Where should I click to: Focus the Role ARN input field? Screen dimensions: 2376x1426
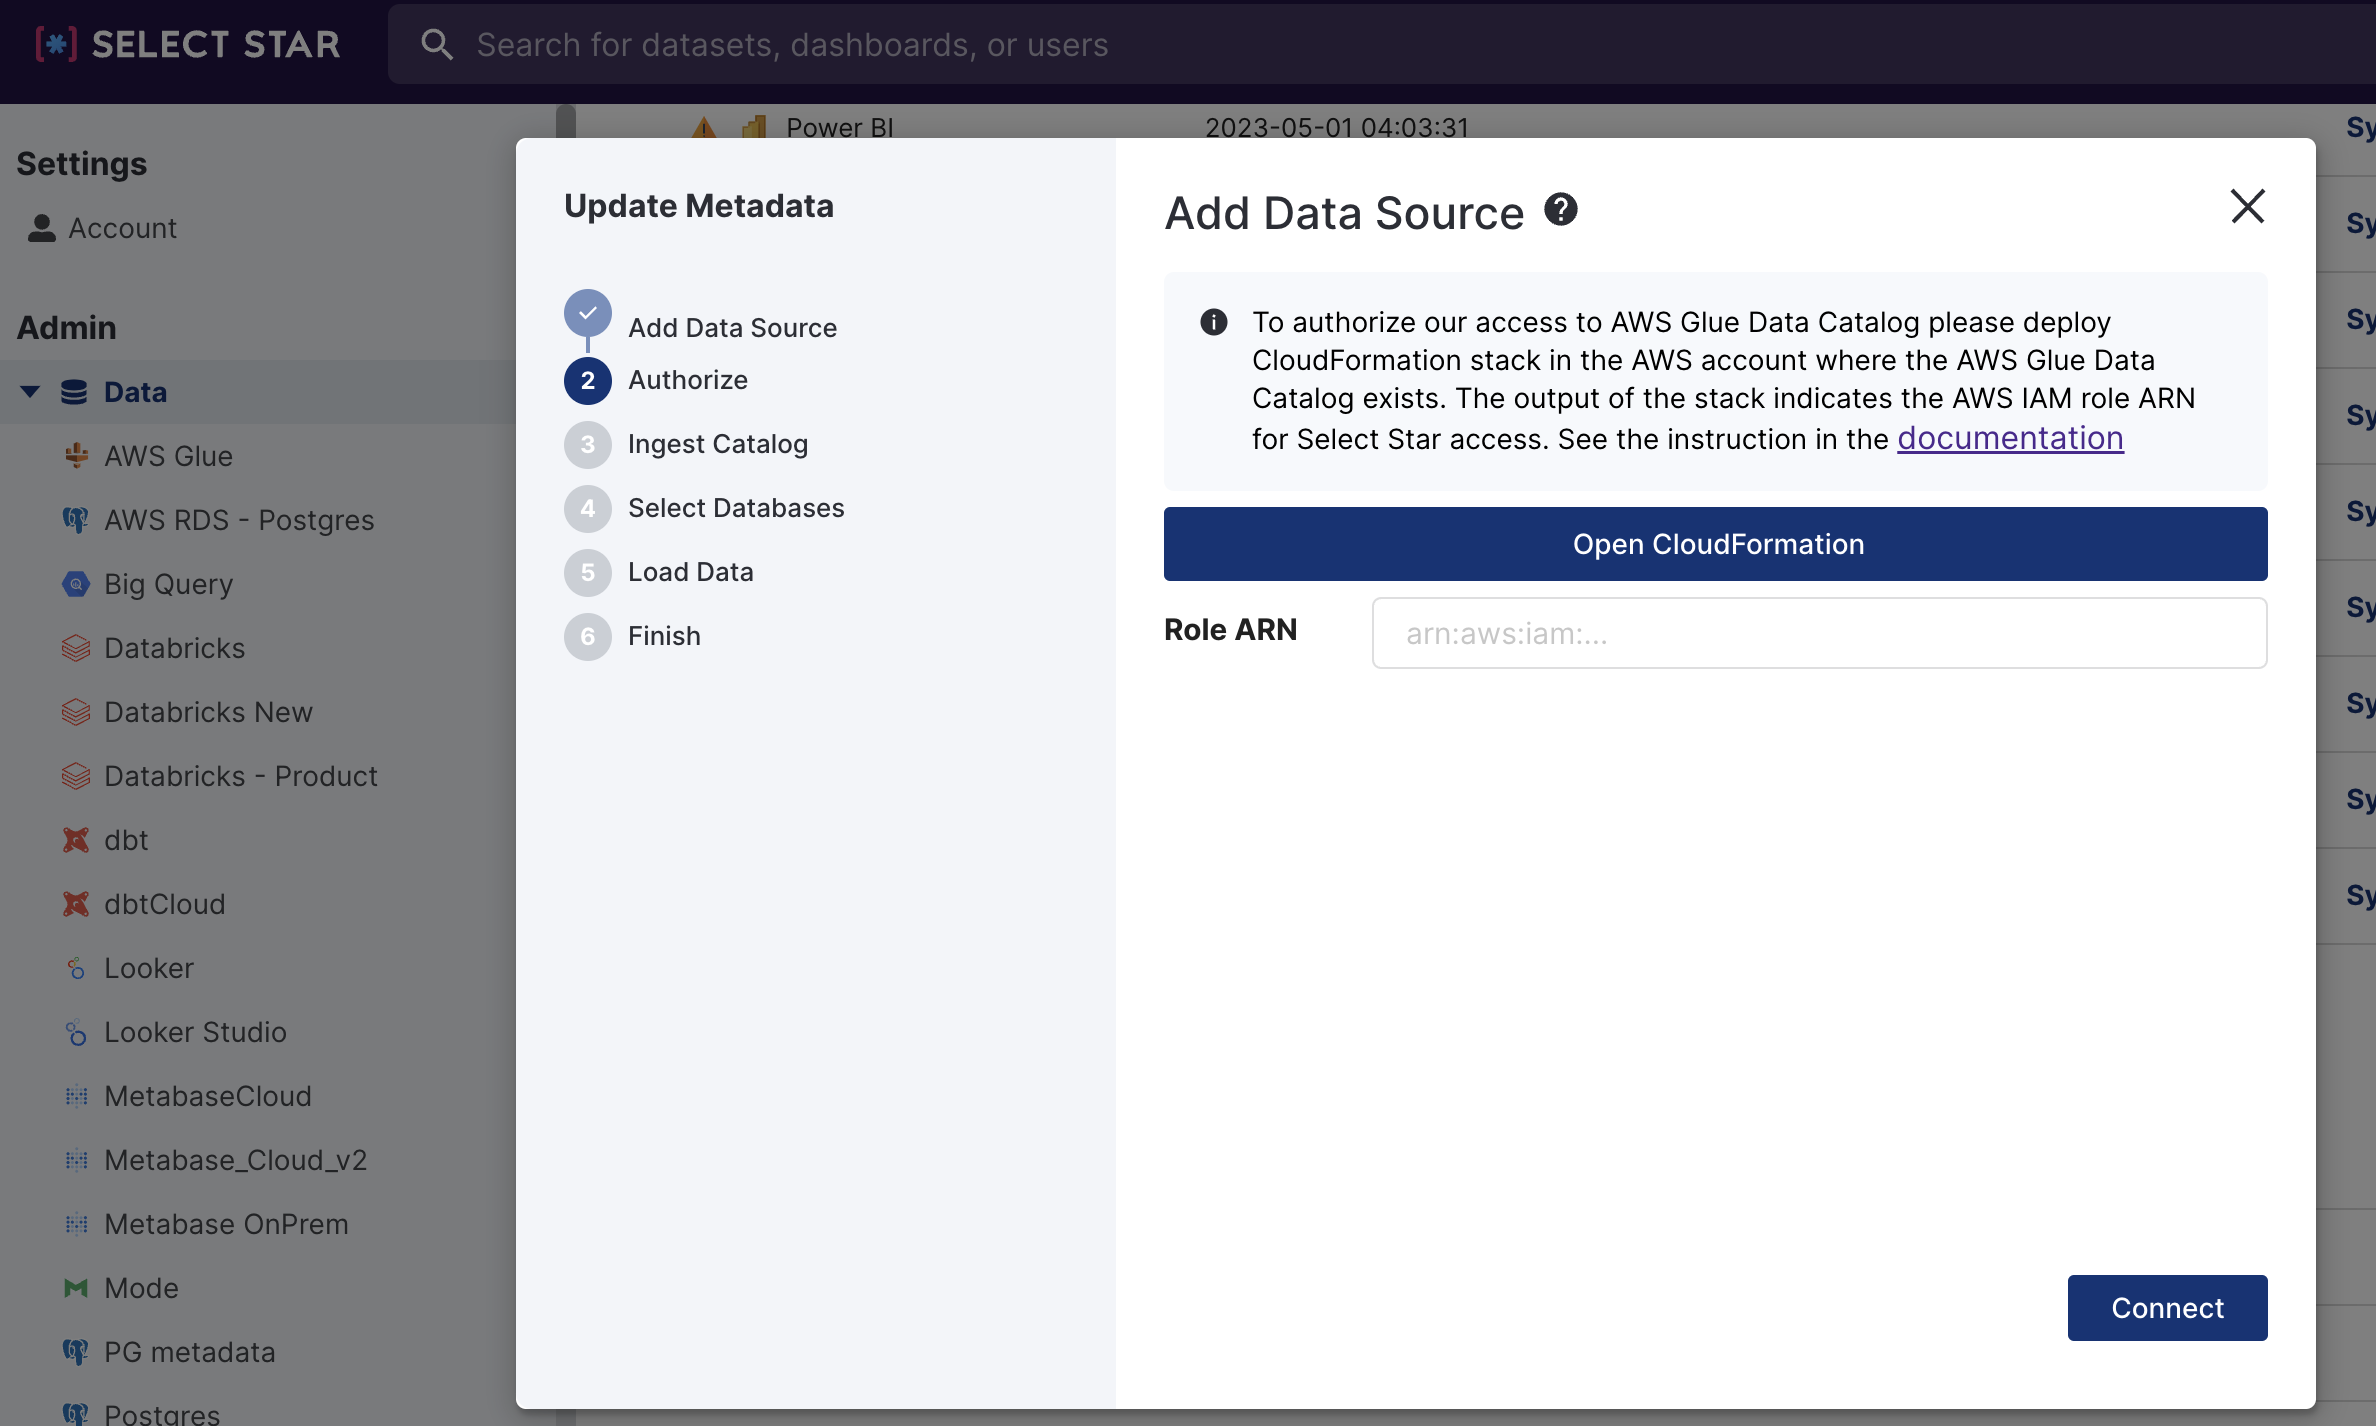[1819, 633]
